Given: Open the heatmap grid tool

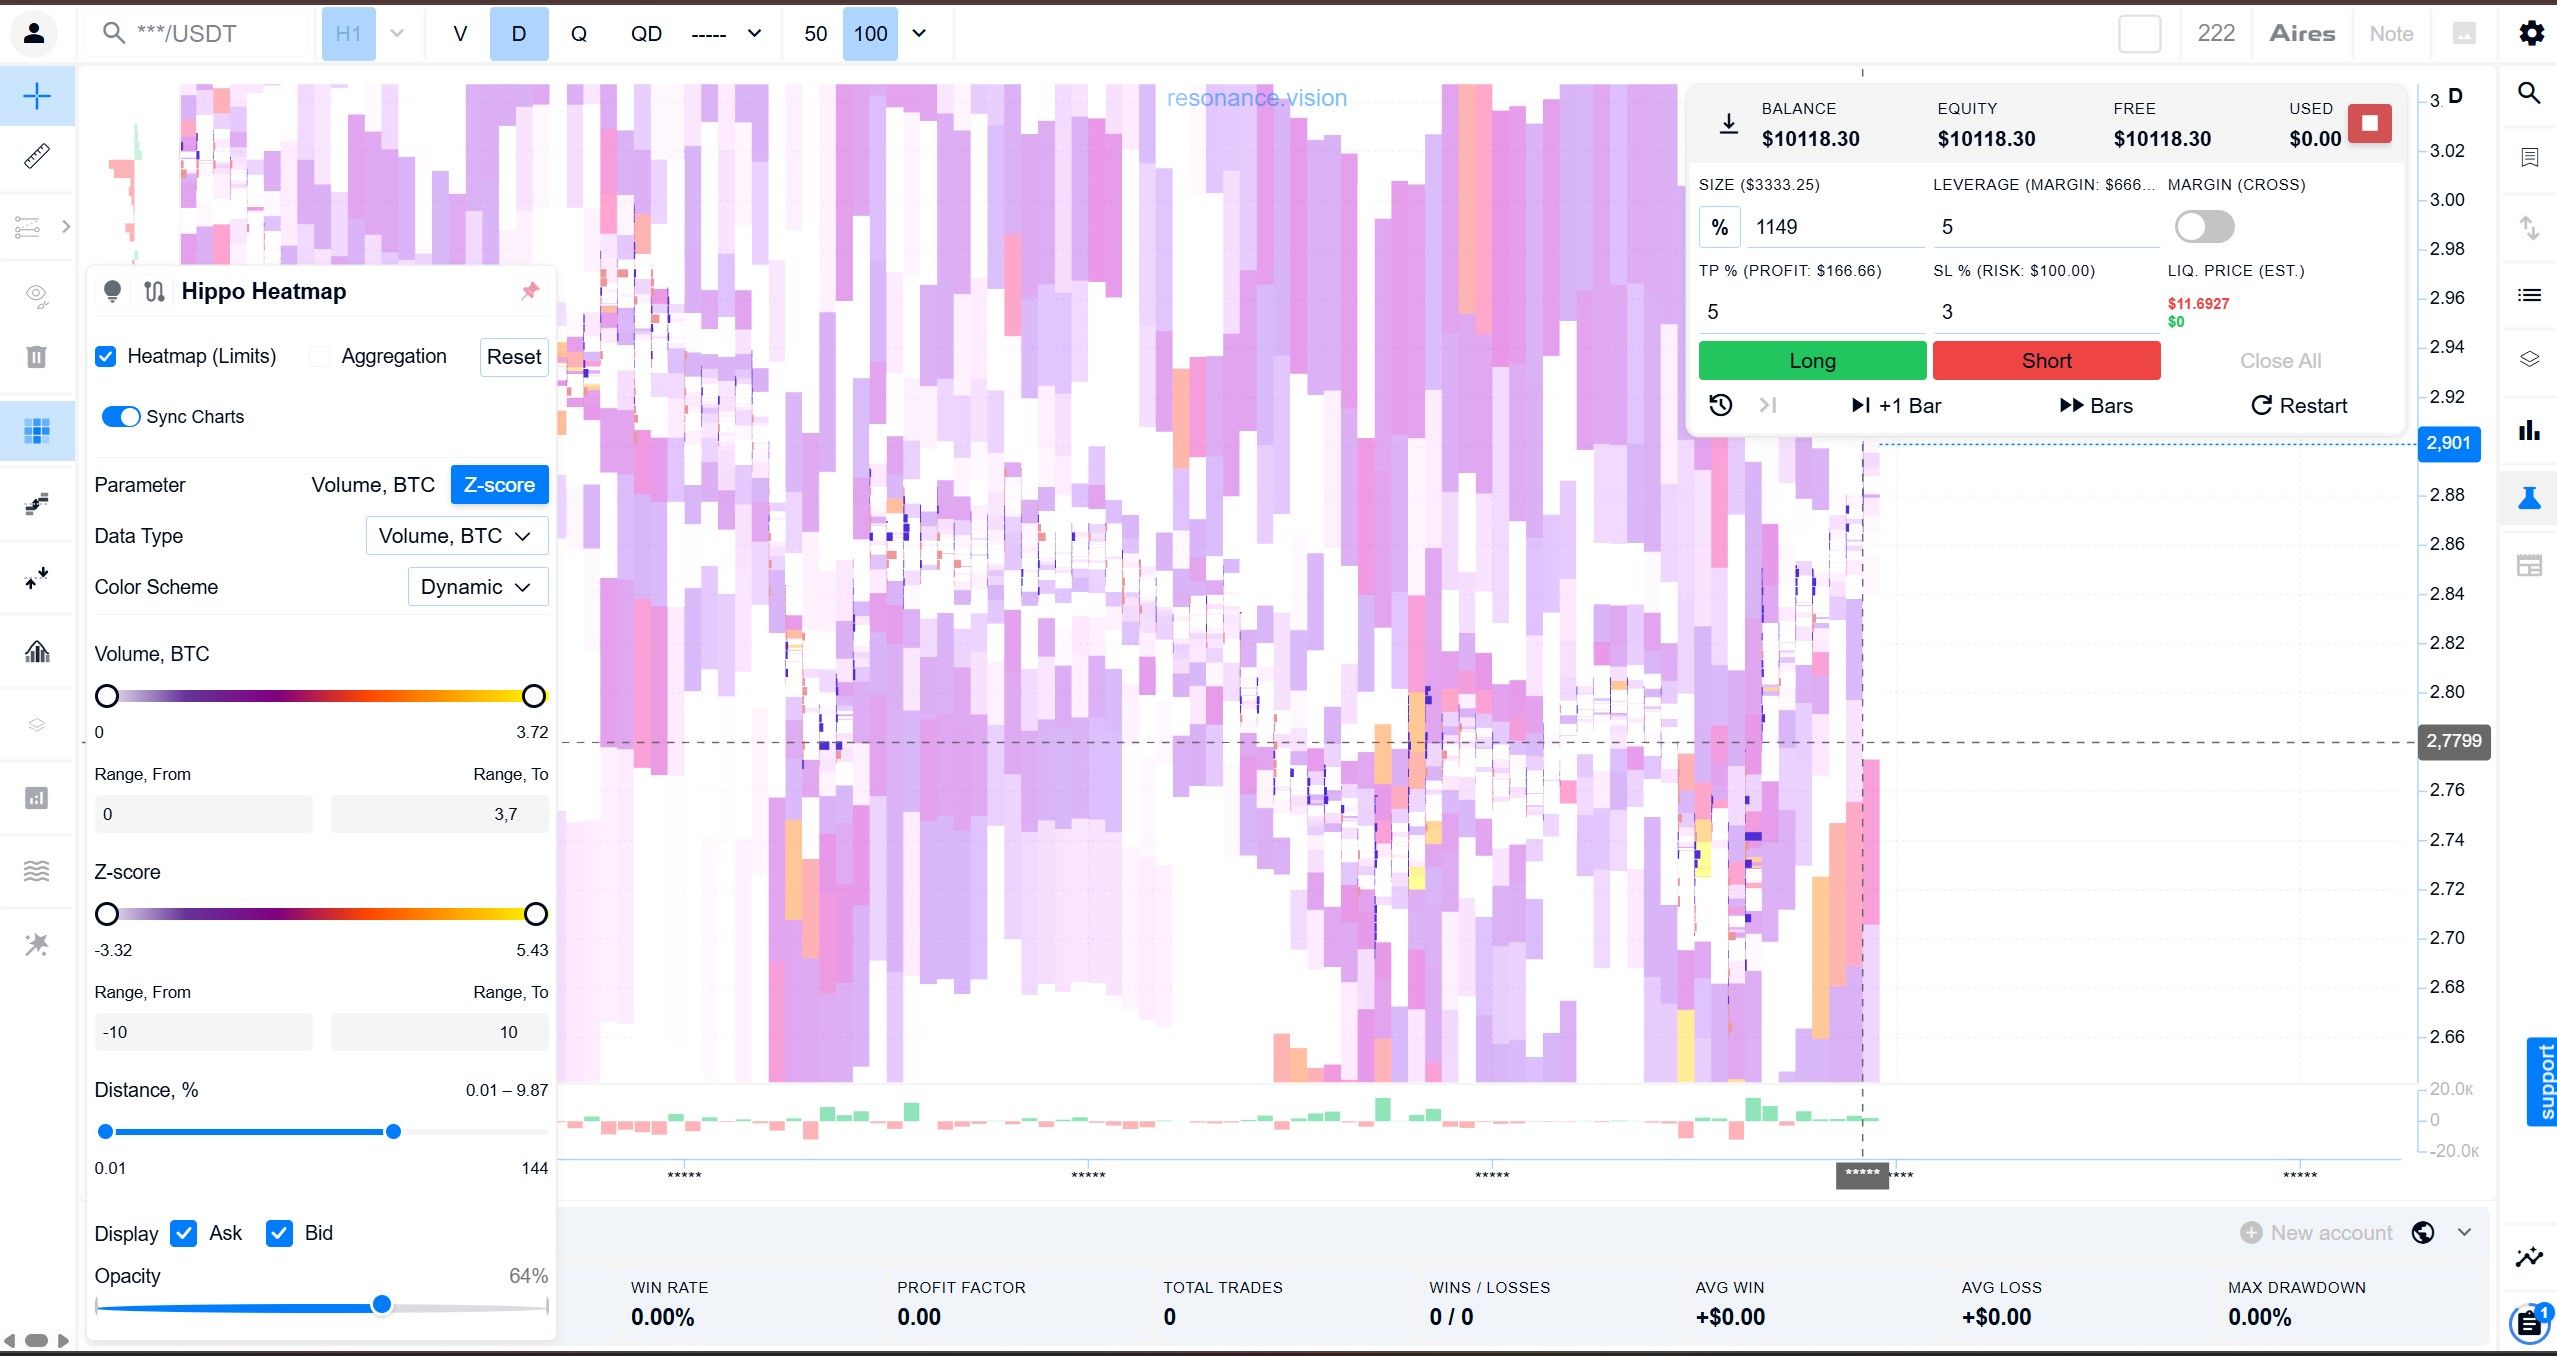Looking at the screenshot, I should pyautogui.click(x=37, y=431).
